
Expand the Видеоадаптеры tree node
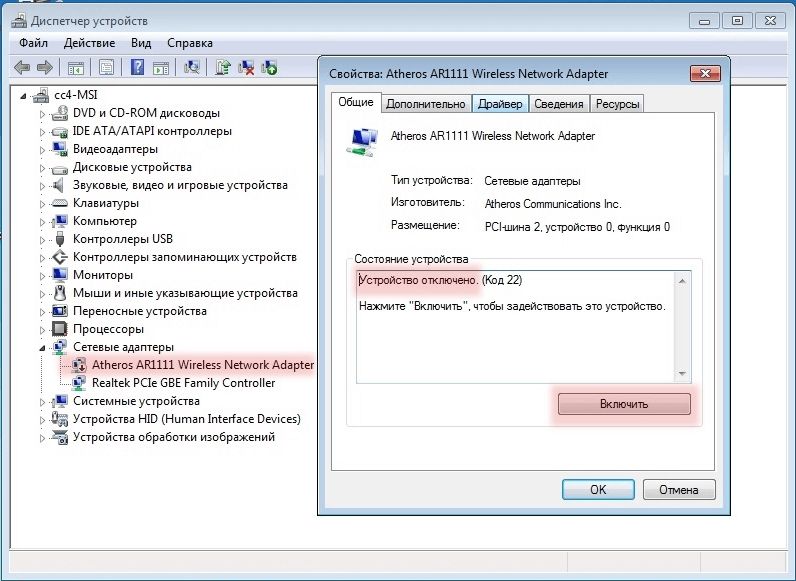coord(43,149)
